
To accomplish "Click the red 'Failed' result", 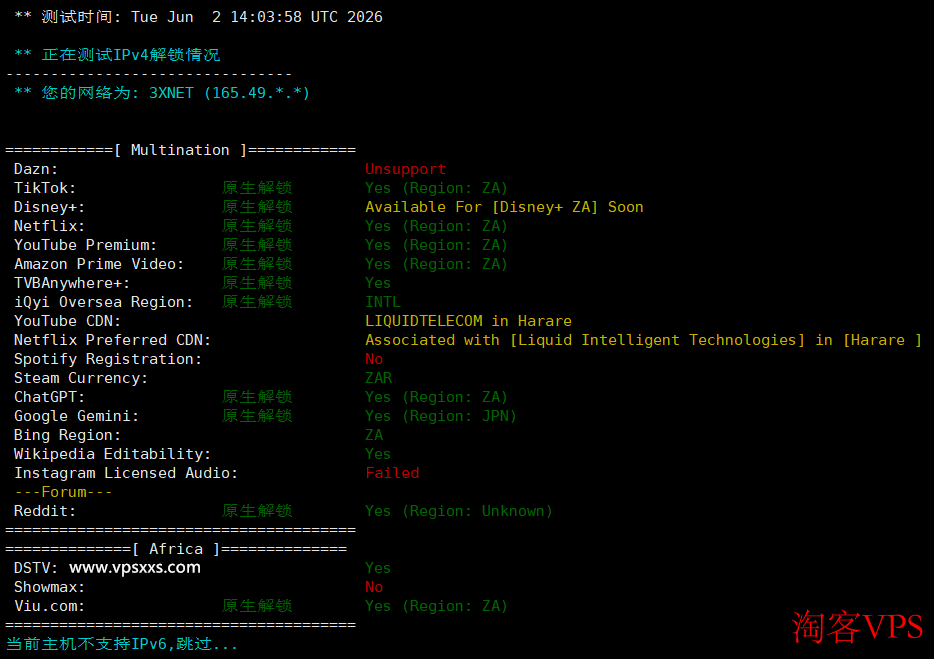I will pyautogui.click(x=392, y=474).
